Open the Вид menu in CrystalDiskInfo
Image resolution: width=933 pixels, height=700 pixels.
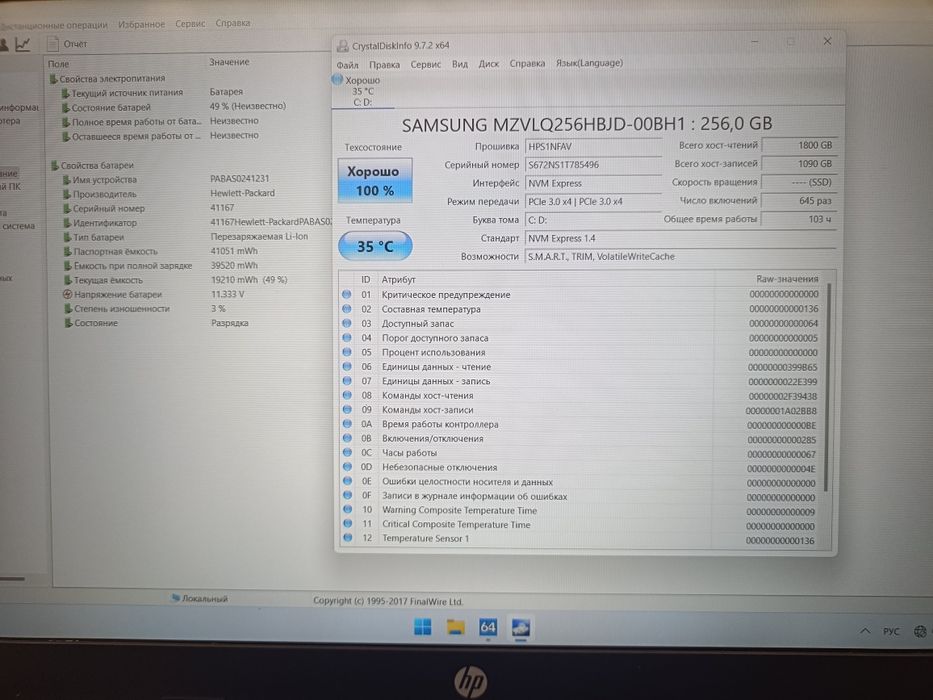click(x=459, y=64)
